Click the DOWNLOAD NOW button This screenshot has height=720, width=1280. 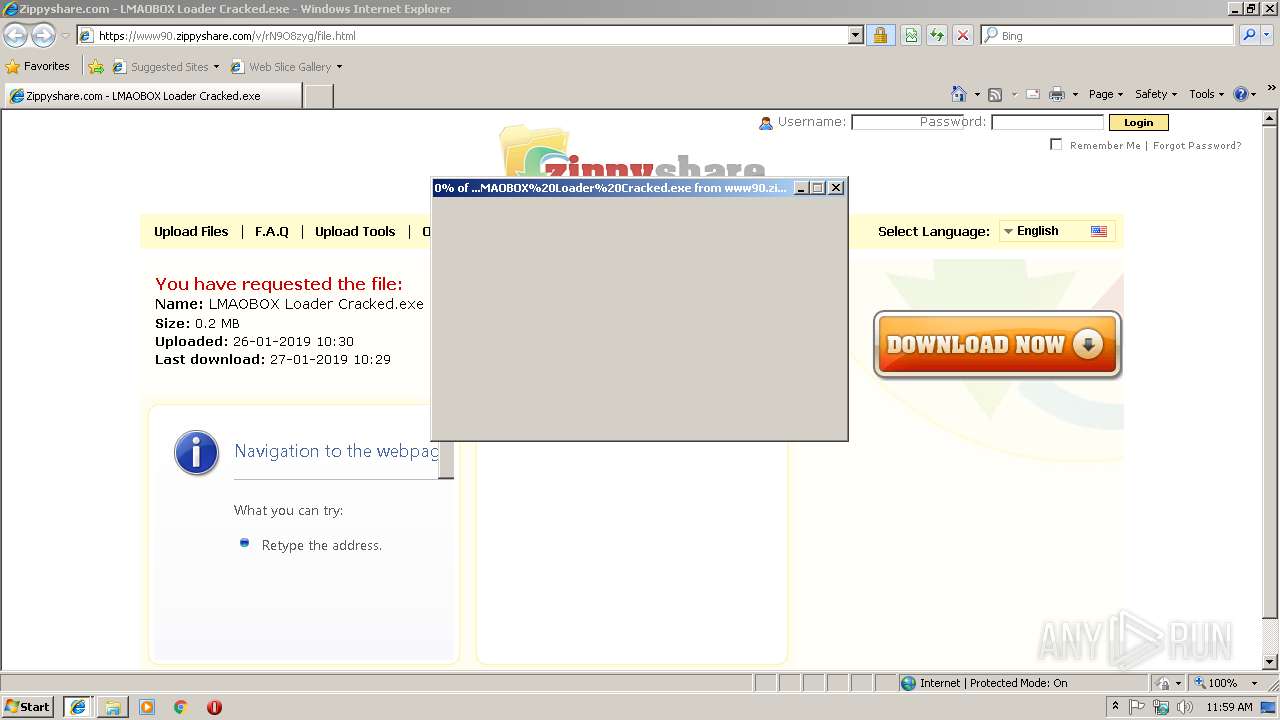pos(997,344)
